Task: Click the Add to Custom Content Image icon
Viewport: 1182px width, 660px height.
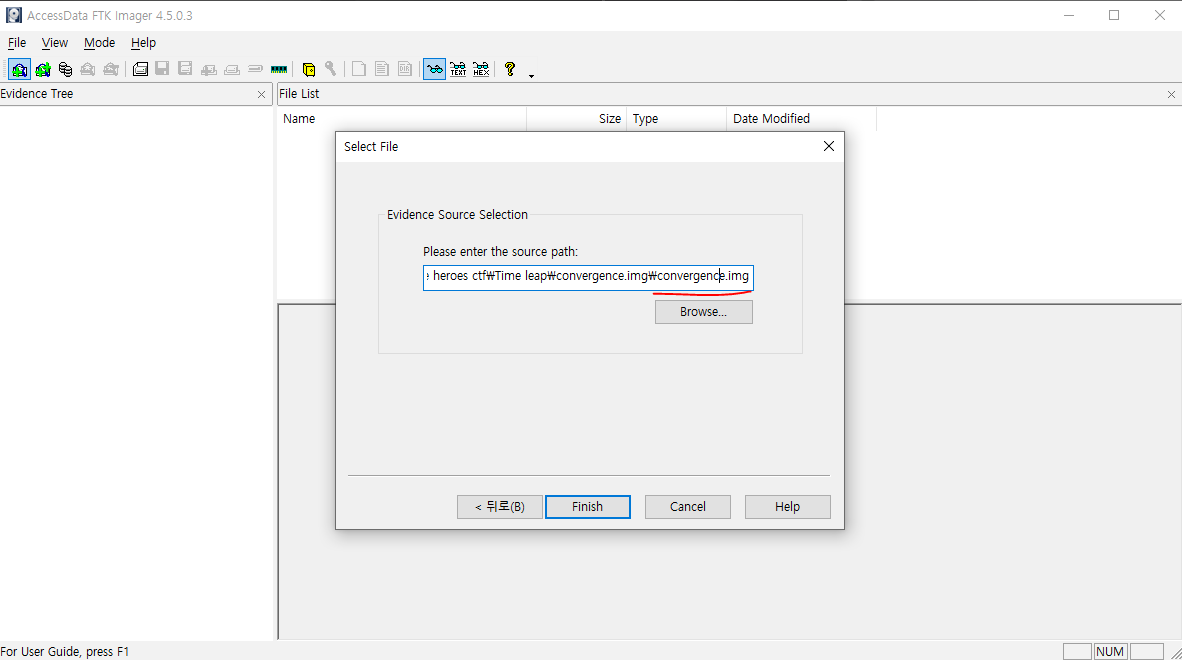Action: [x=209, y=69]
